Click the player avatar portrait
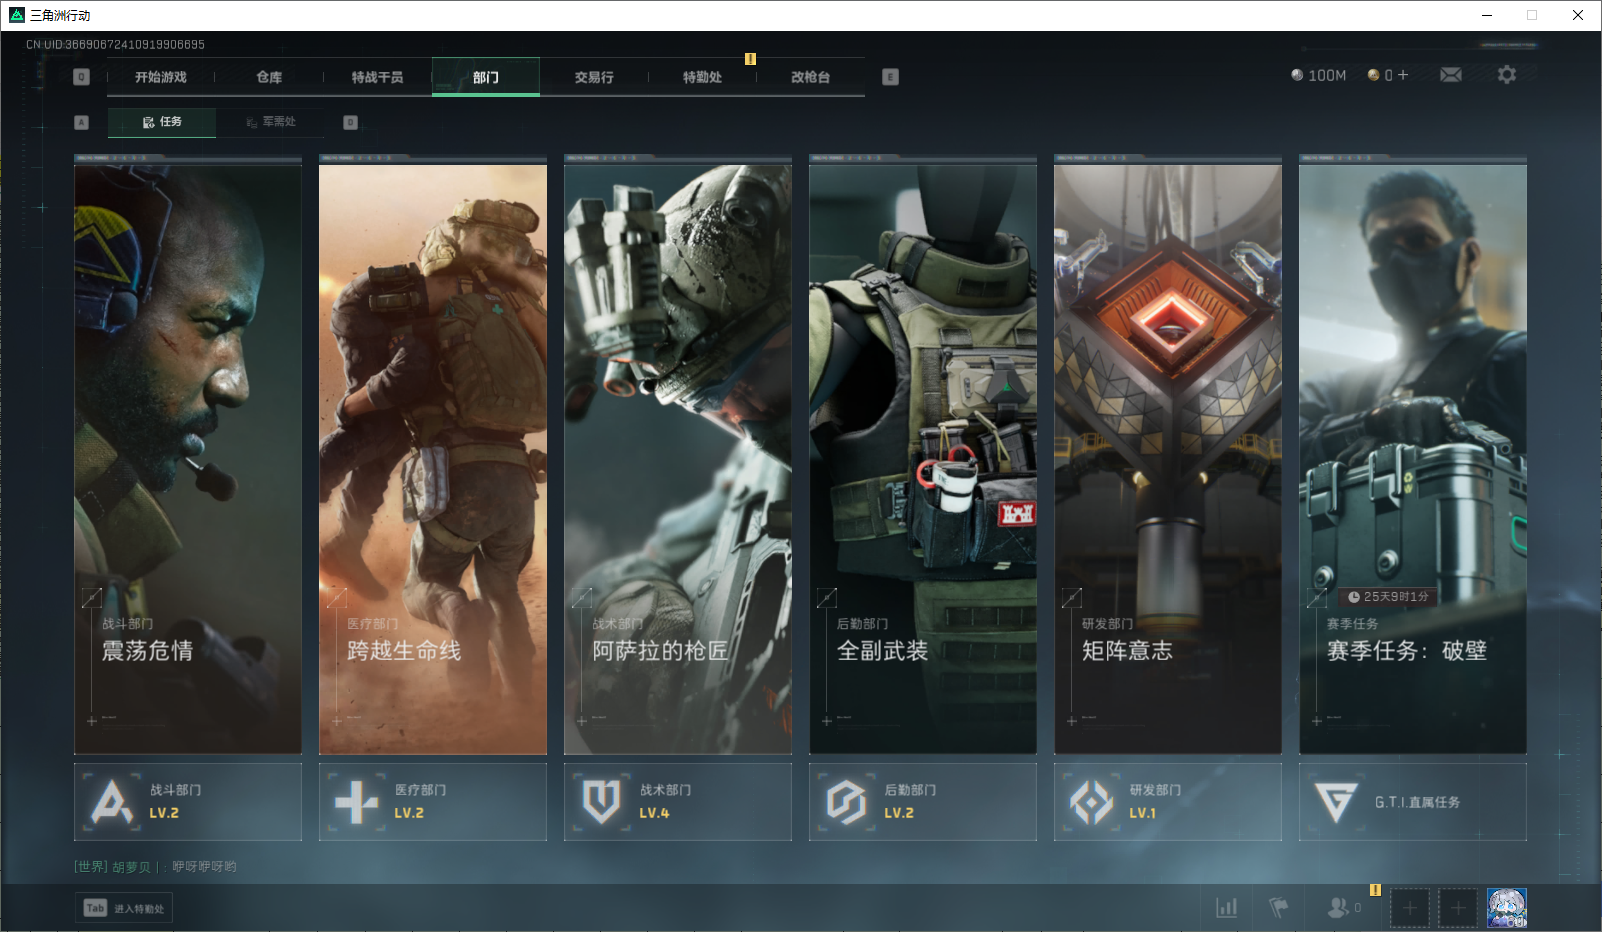This screenshot has height=932, width=1602. pyautogui.click(x=1507, y=908)
